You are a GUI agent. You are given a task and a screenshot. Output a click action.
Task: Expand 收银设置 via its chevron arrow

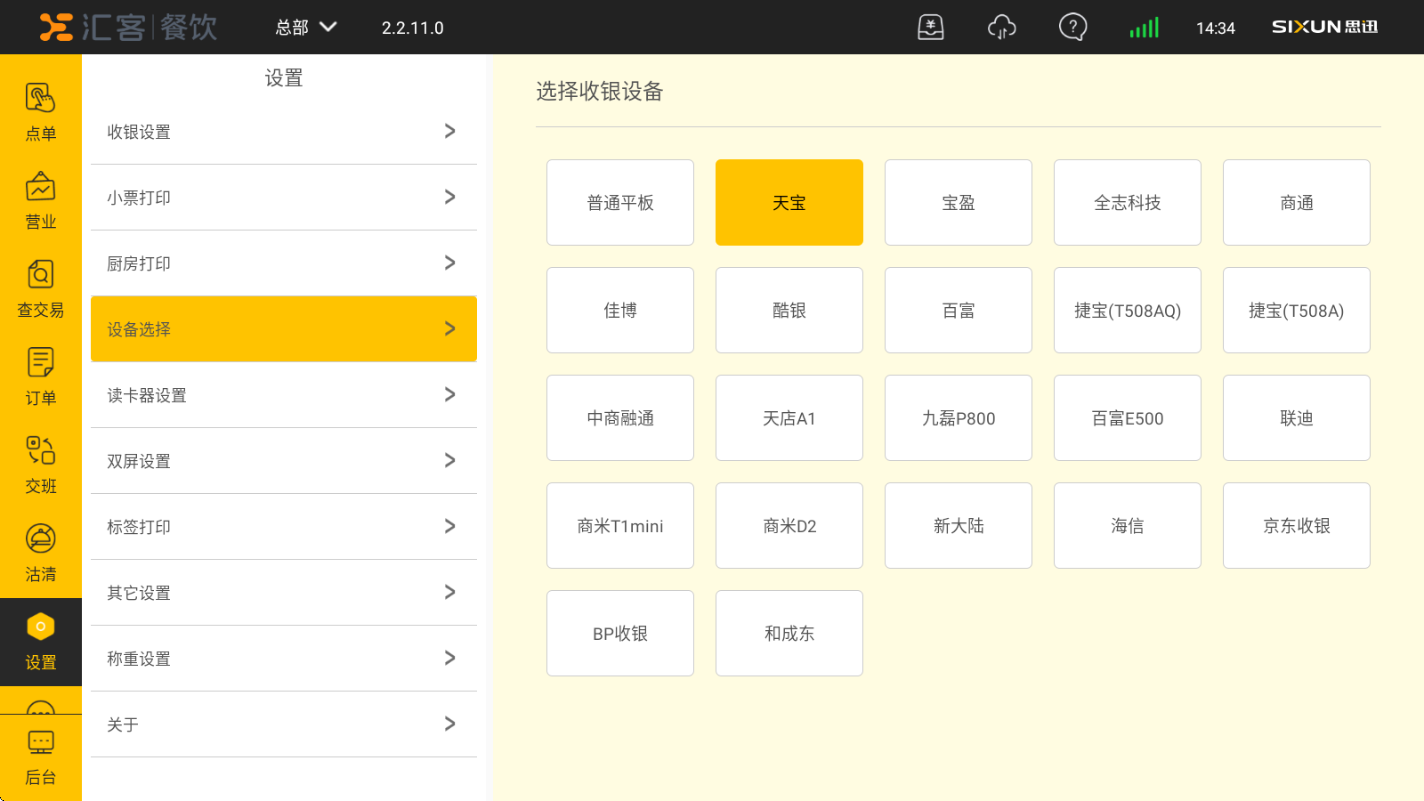coord(450,131)
